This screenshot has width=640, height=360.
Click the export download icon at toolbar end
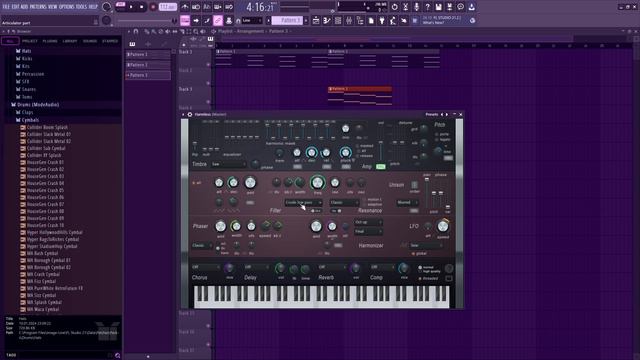tap(471, 7)
